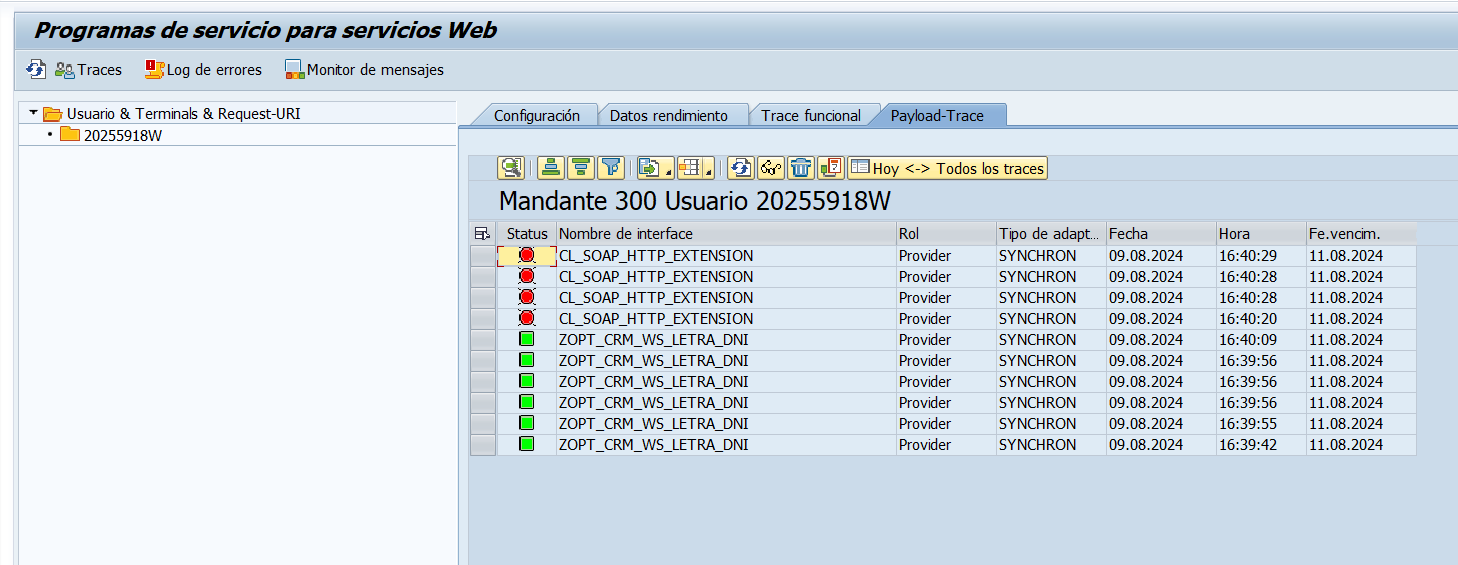Click the Log de errores button
The image size is (1458, 565).
coord(204,70)
